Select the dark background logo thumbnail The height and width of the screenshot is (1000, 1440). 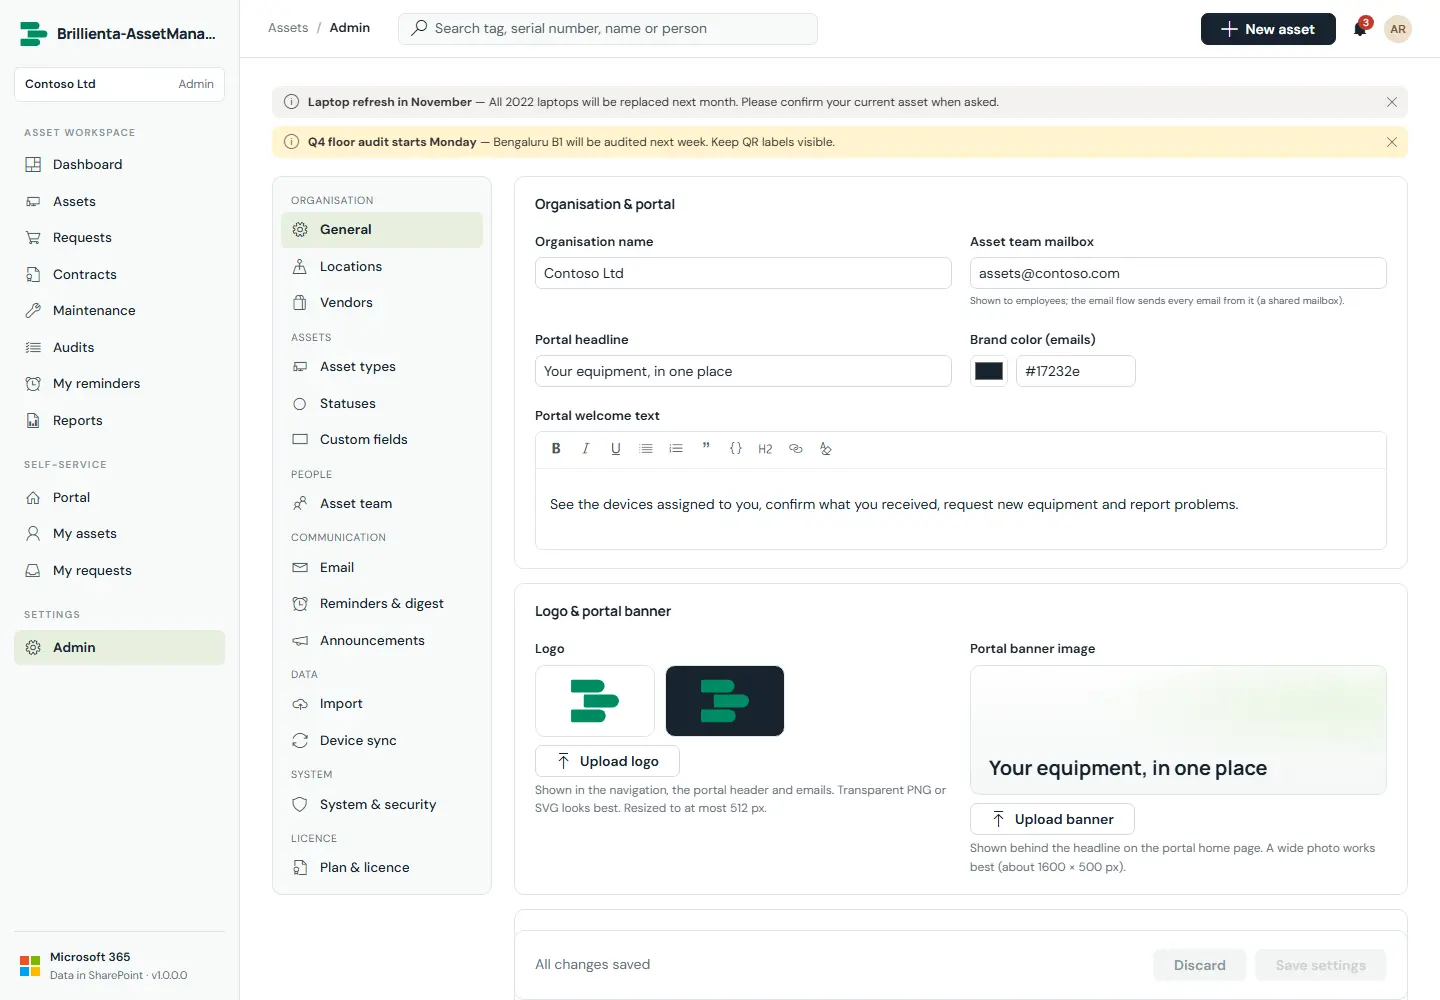[x=725, y=701]
